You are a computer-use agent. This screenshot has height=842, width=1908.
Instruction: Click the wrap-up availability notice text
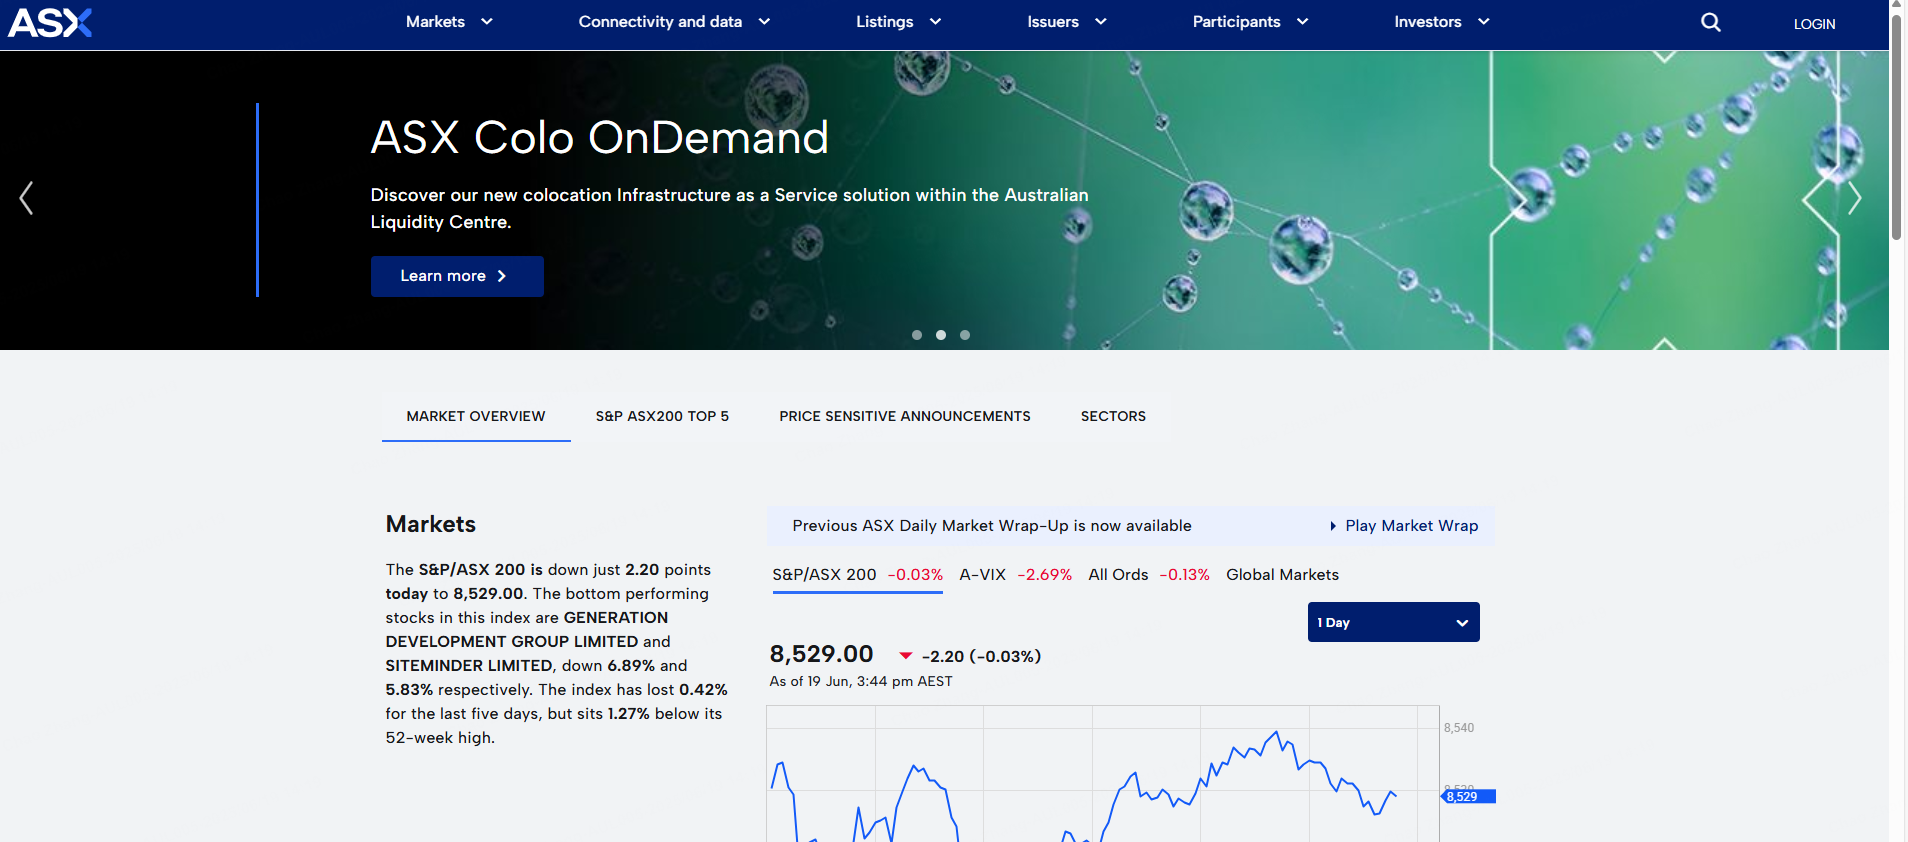tap(992, 526)
